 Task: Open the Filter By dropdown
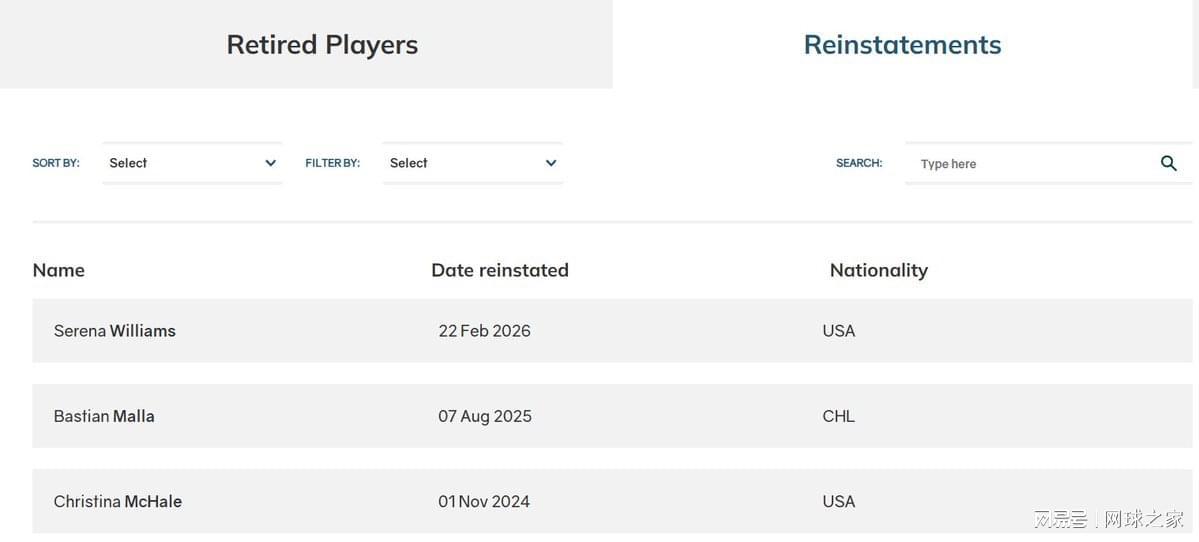point(472,163)
